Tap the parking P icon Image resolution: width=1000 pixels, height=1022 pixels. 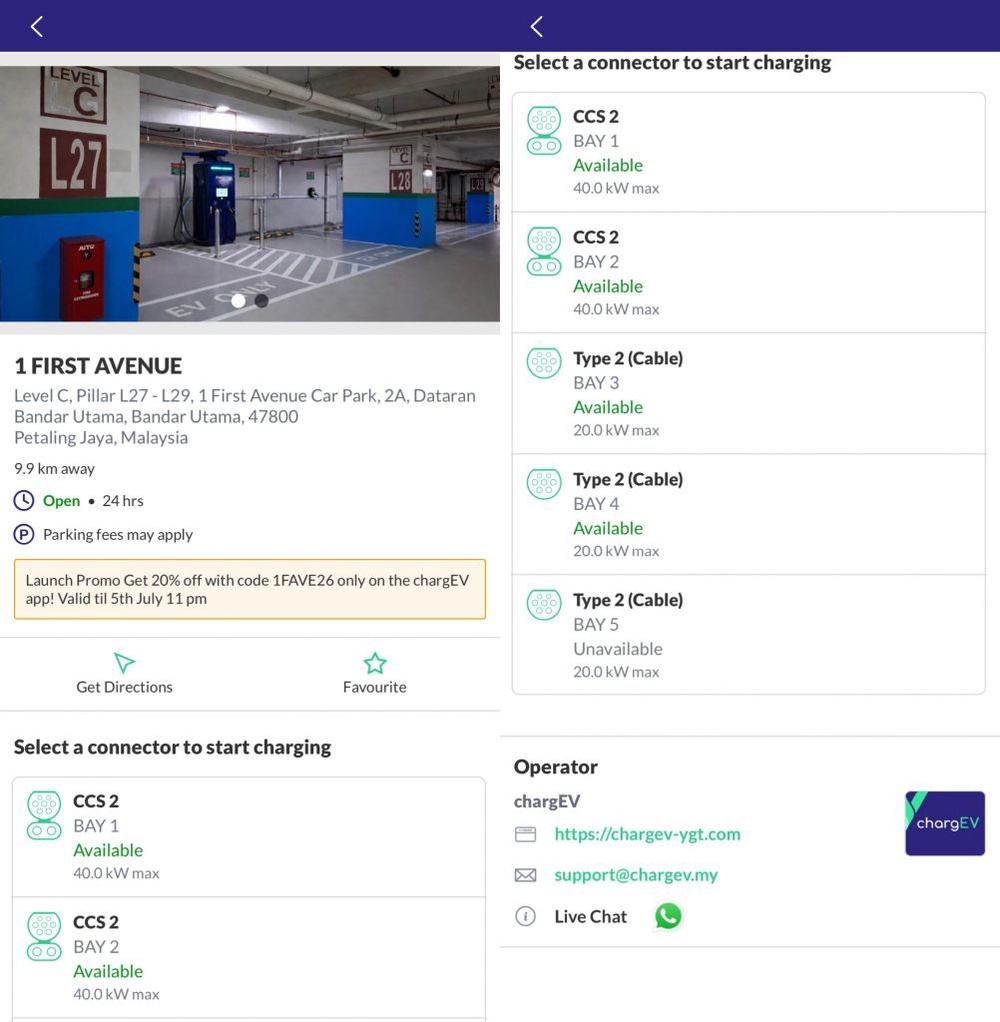point(24,534)
